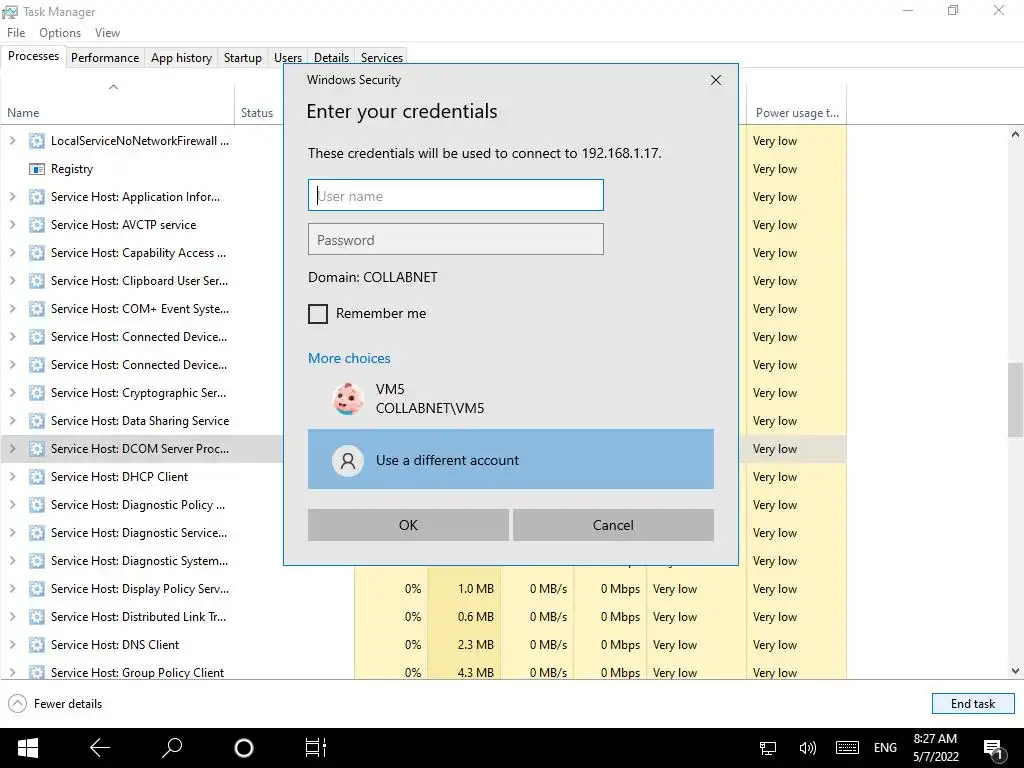Image resolution: width=1024 pixels, height=768 pixels.
Task: Open the touch keyboard tray icon
Action: click(x=847, y=748)
